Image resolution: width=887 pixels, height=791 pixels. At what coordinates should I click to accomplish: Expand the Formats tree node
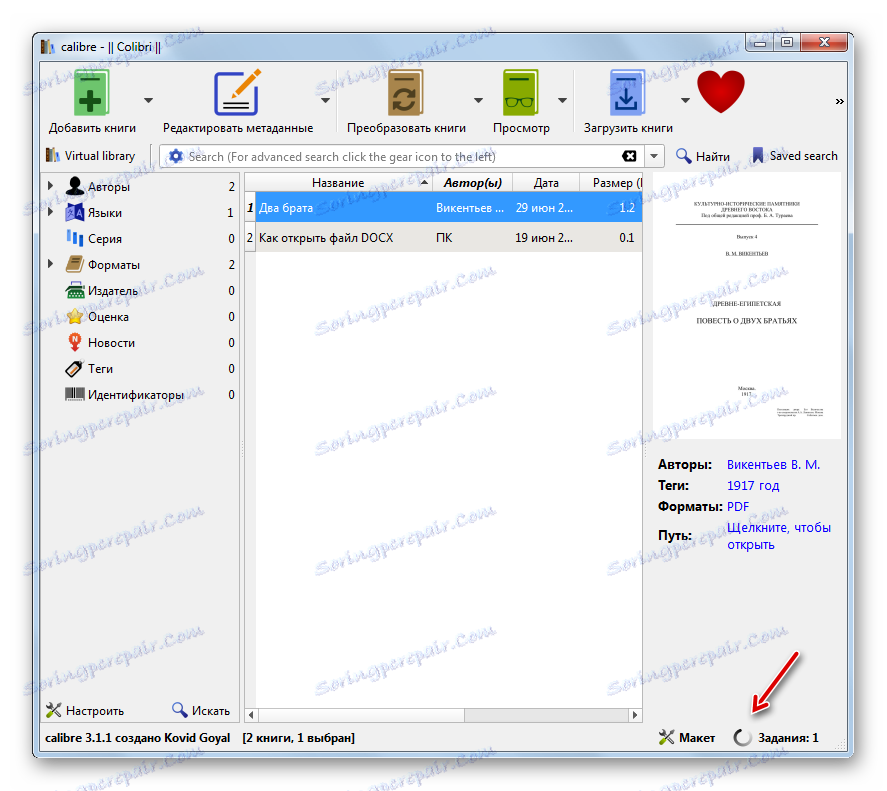(50, 264)
